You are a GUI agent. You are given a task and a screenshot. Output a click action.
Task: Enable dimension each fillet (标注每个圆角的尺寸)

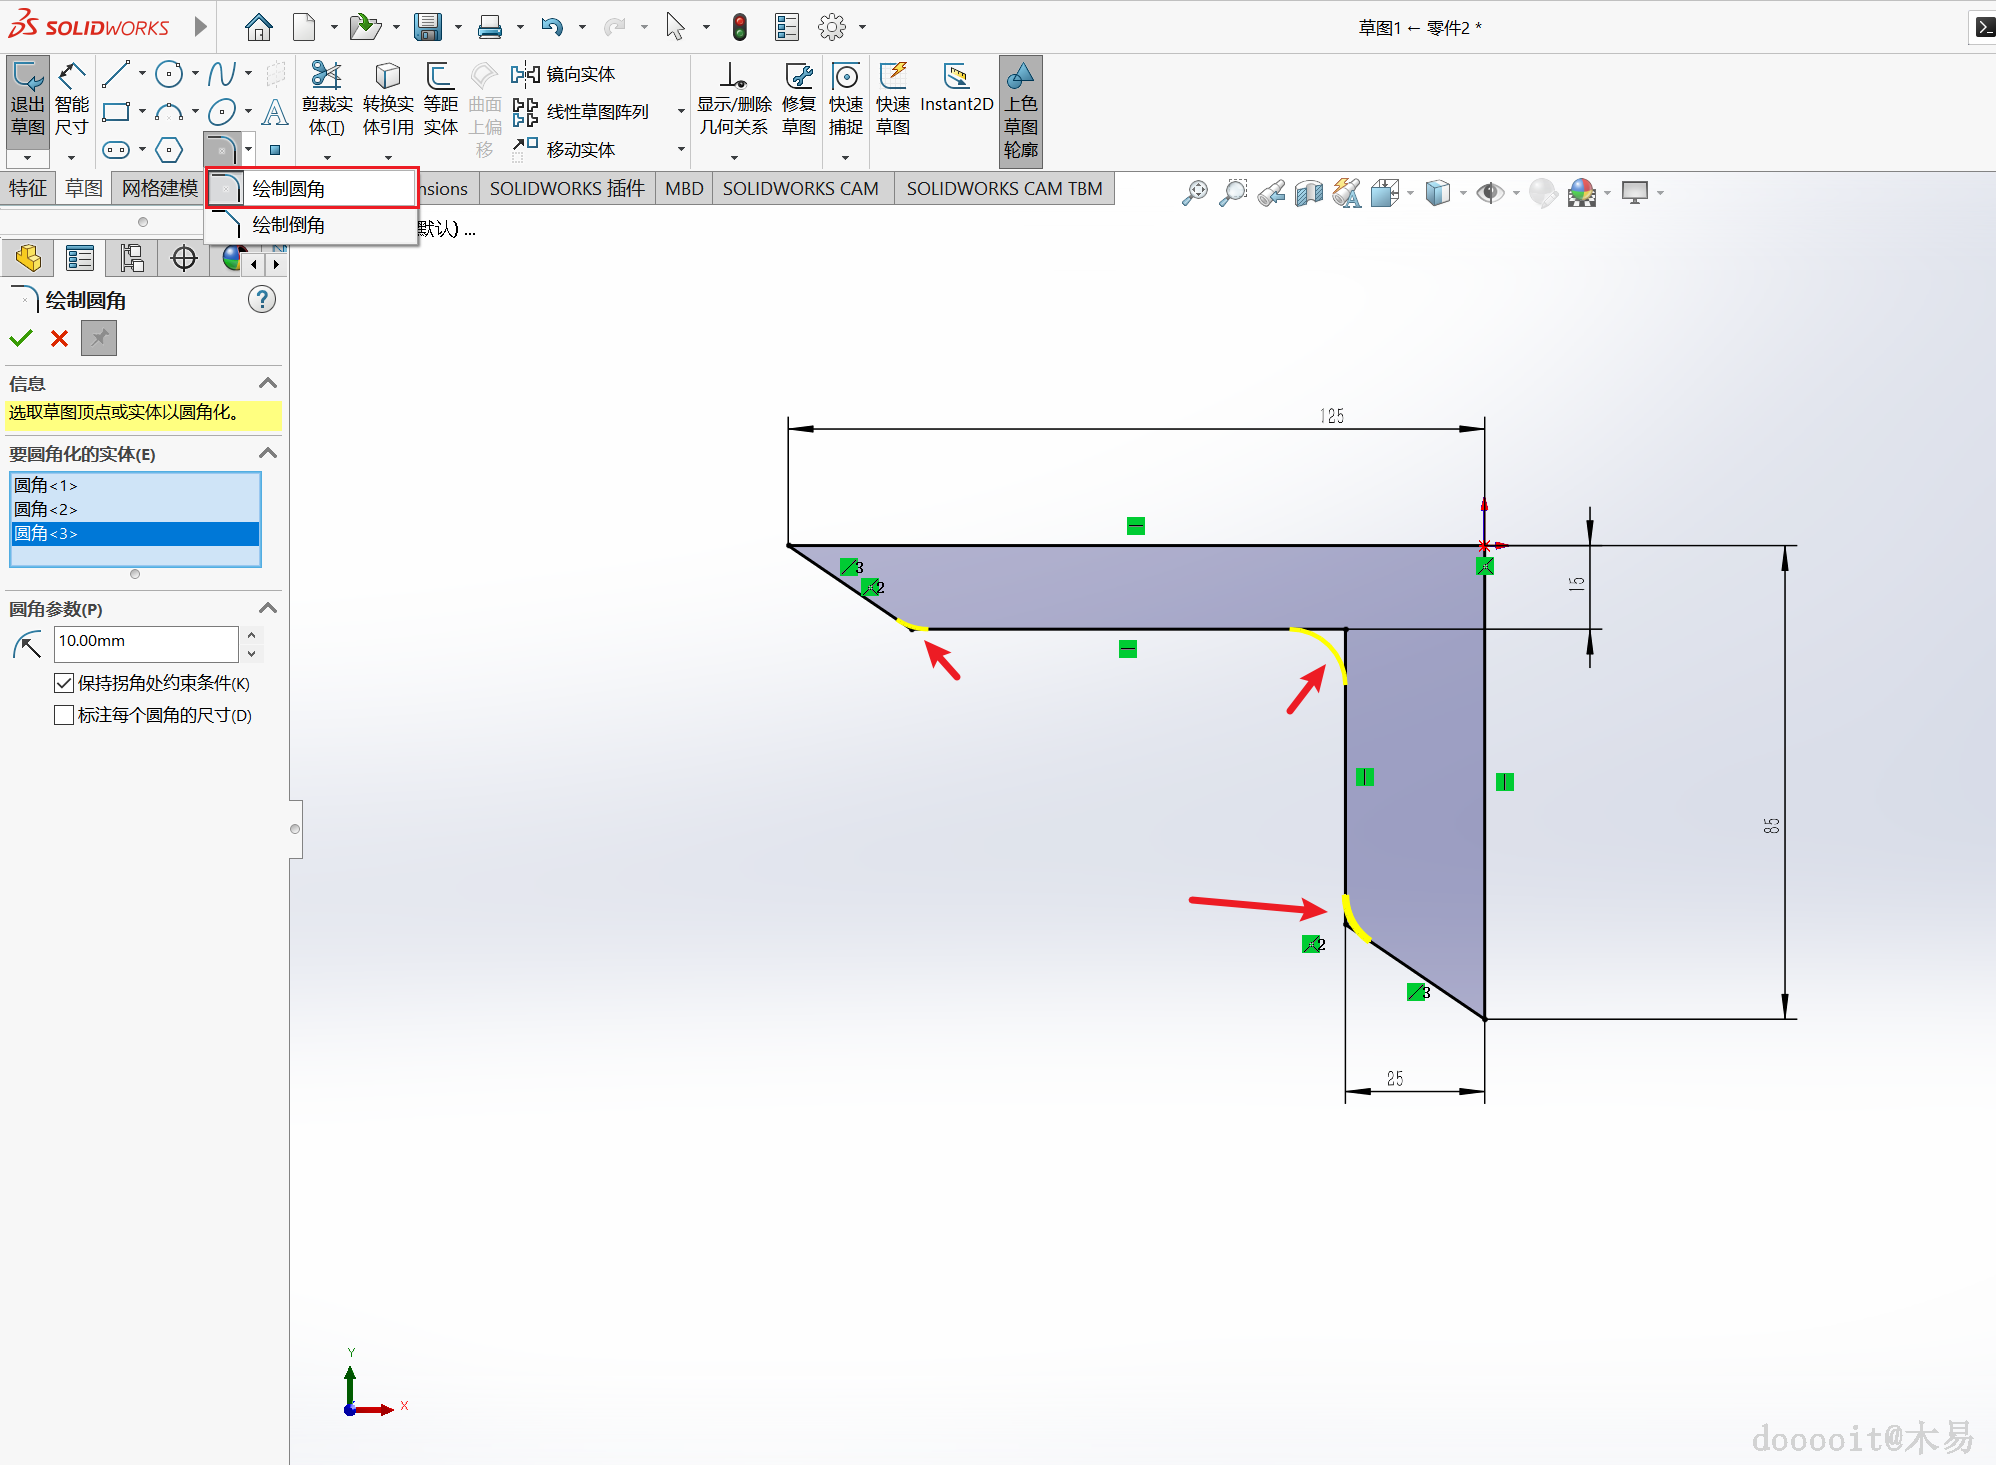click(64, 715)
